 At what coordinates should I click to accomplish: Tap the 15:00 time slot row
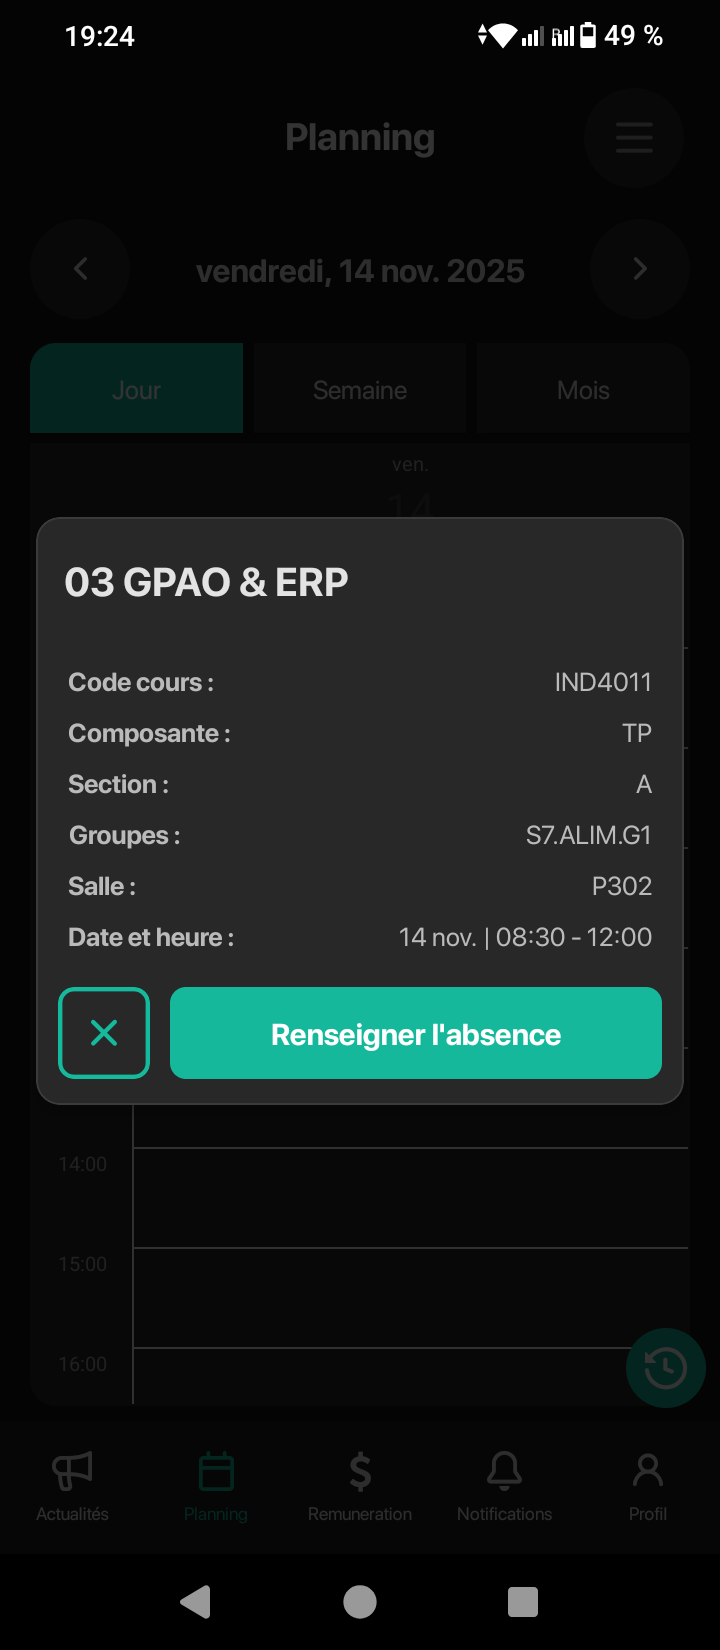tap(410, 1297)
